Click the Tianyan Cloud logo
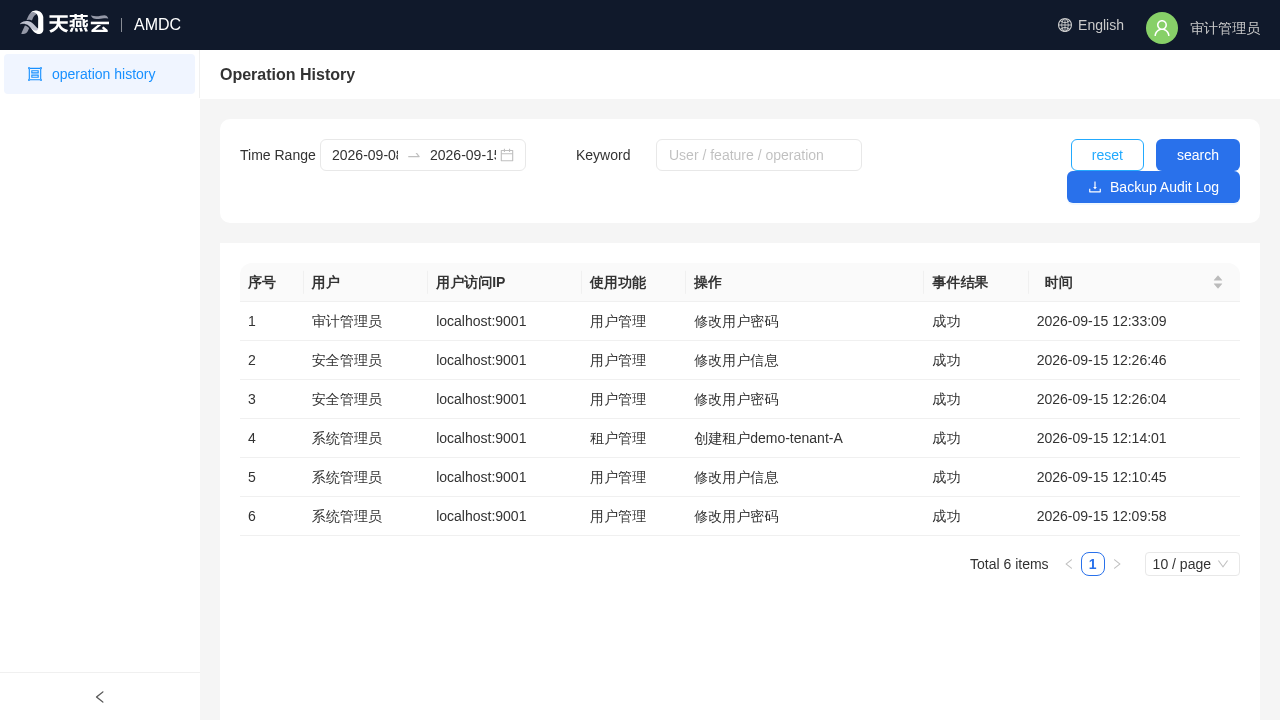 [x=64, y=23]
